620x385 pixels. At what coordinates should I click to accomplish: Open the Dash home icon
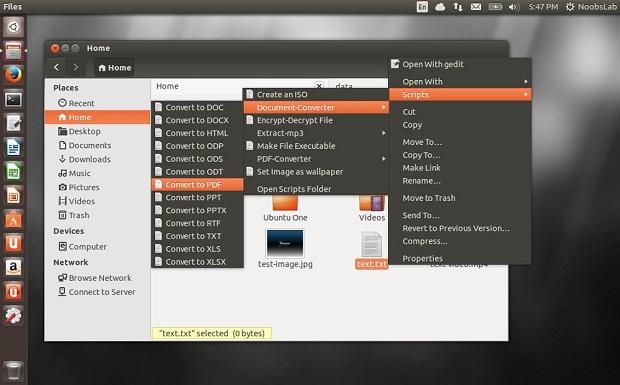[x=13, y=26]
